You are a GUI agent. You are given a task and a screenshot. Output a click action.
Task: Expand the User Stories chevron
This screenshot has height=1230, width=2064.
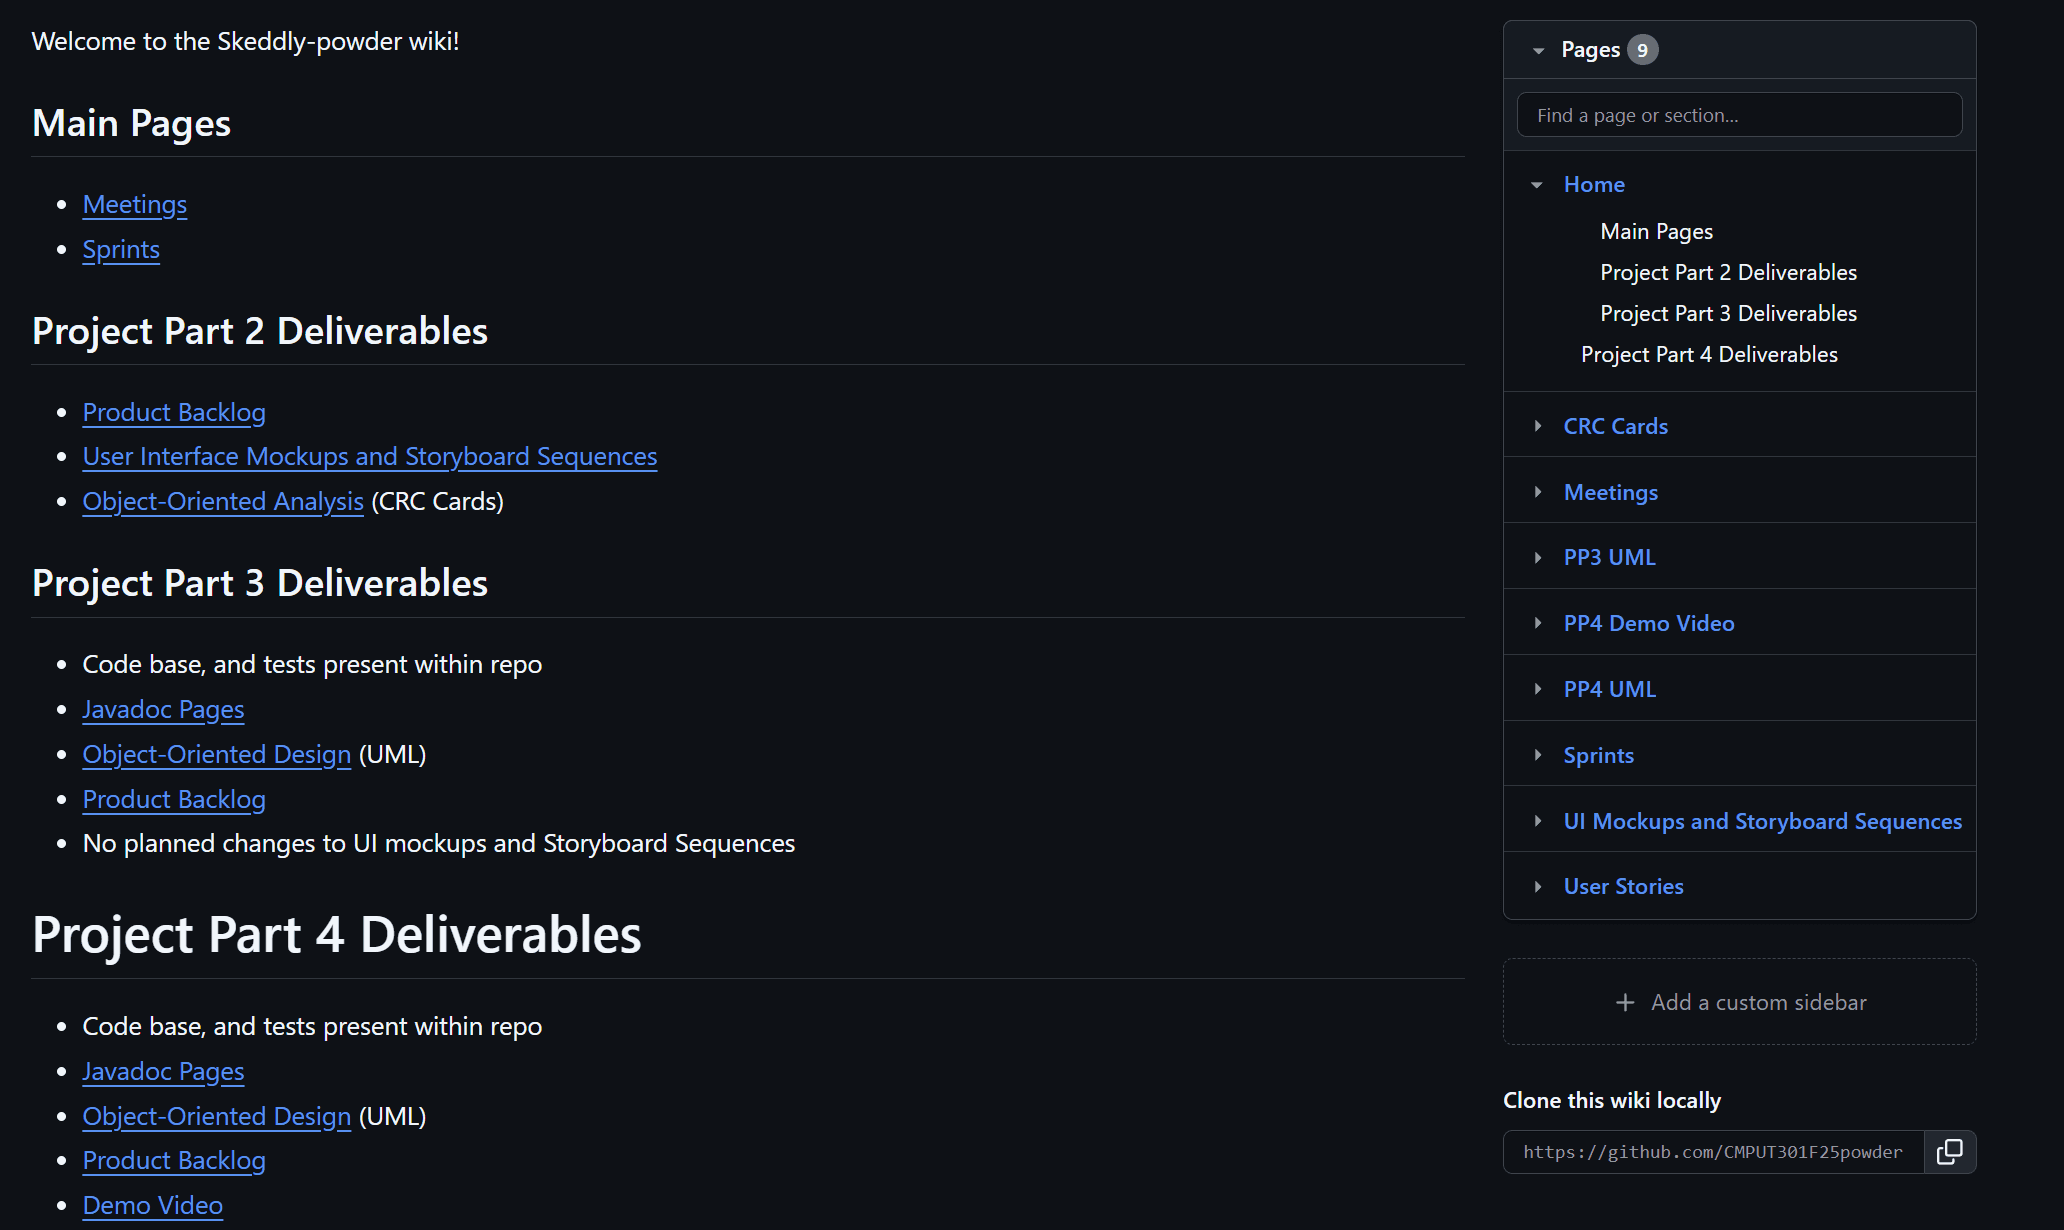pos(1537,886)
